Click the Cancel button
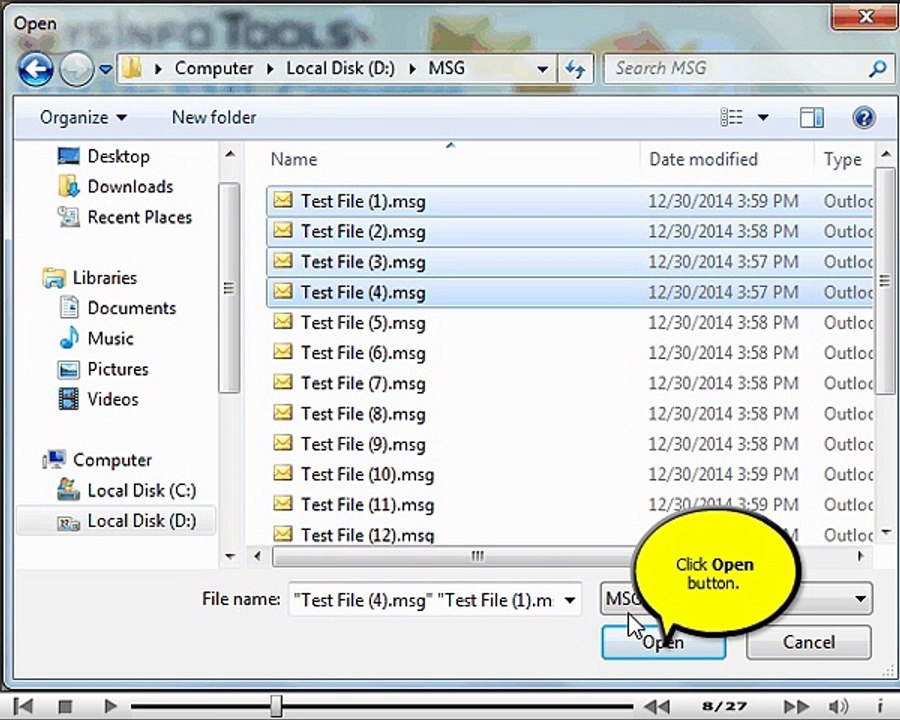900x720 pixels. click(809, 642)
